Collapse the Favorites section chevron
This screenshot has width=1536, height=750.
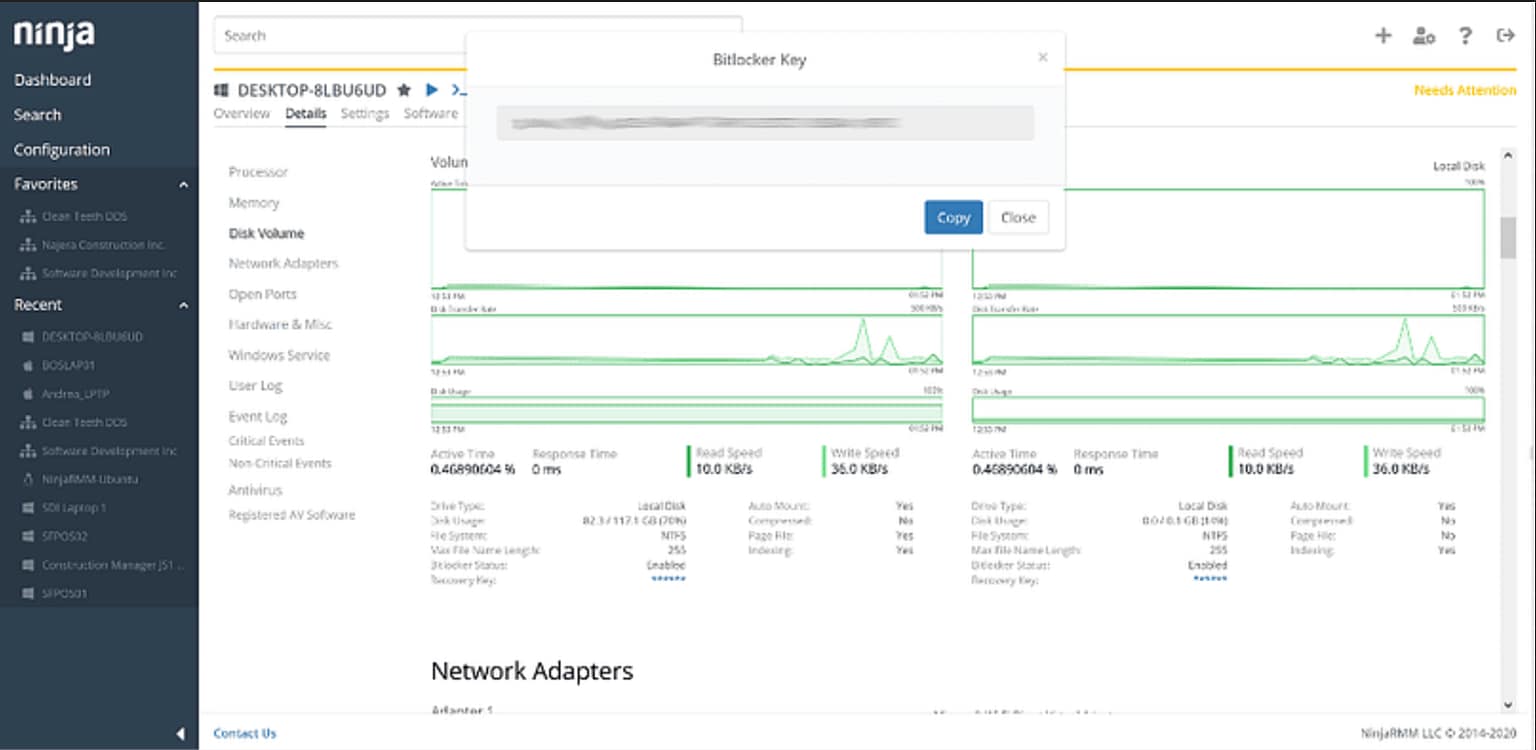tap(183, 185)
